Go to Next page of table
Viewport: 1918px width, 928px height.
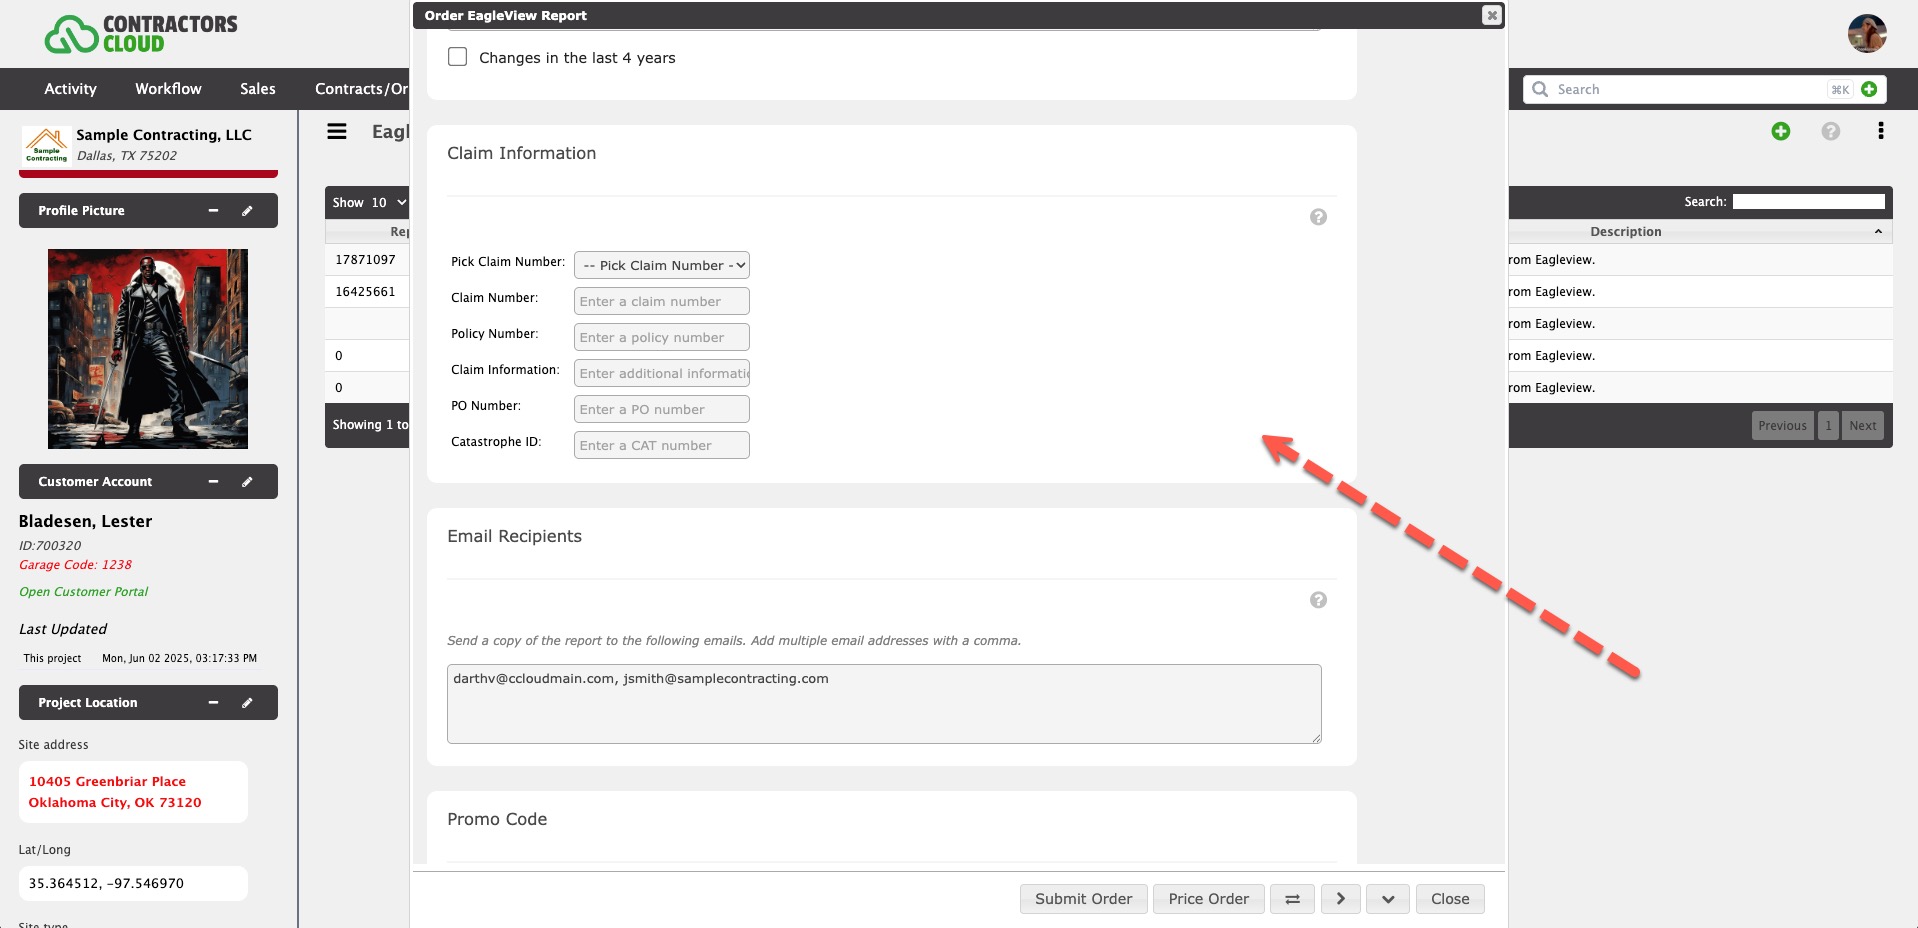(x=1862, y=426)
